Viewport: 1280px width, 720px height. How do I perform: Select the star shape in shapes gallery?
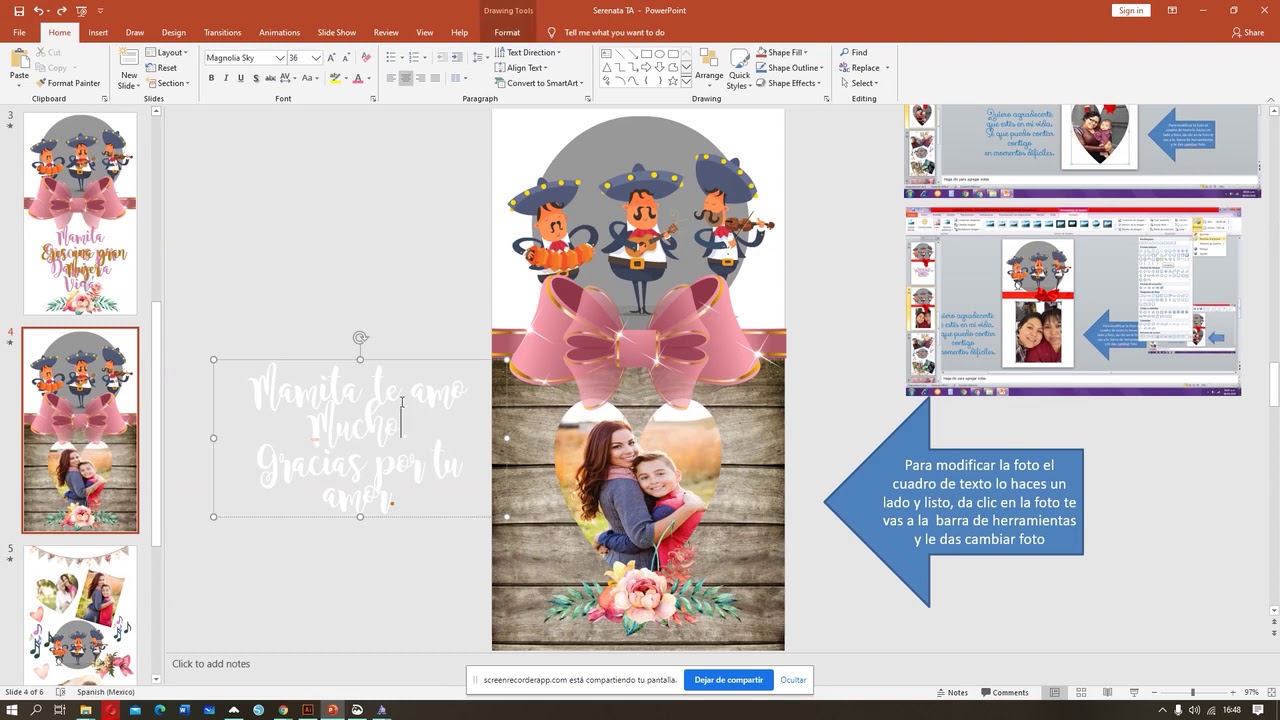(x=673, y=81)
